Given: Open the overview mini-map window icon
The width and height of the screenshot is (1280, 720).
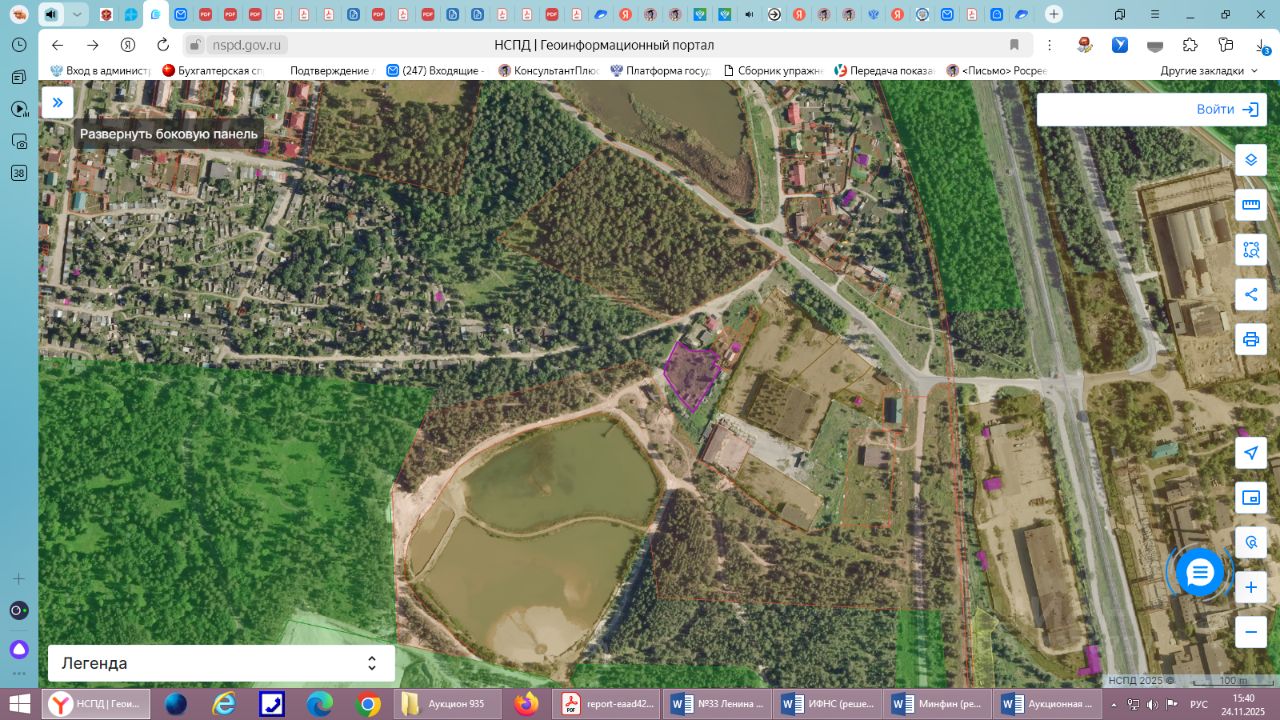Looking at the screenshot, I should (1251, 497).
